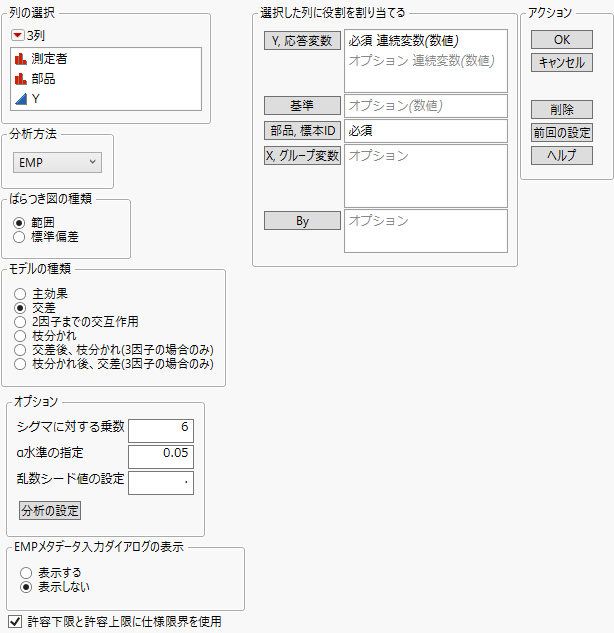
Task: Choose 範囲 for variability chart type
Action: (19, 223)
